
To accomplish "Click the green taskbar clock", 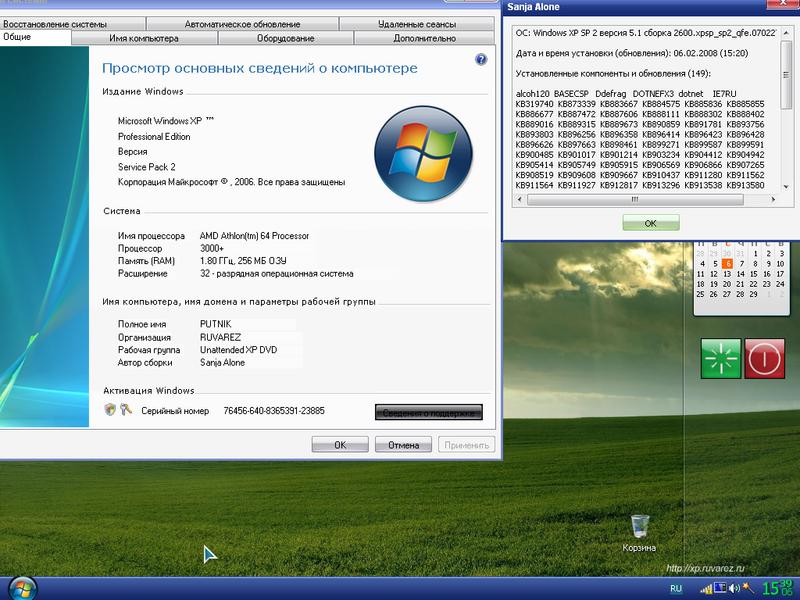I will coord(777,588).
